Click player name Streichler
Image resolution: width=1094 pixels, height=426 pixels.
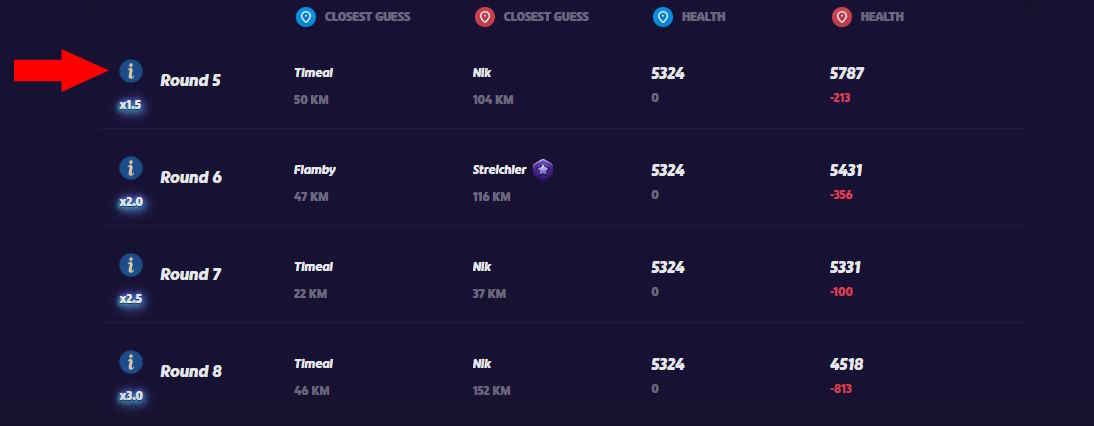tap(499, 170)
